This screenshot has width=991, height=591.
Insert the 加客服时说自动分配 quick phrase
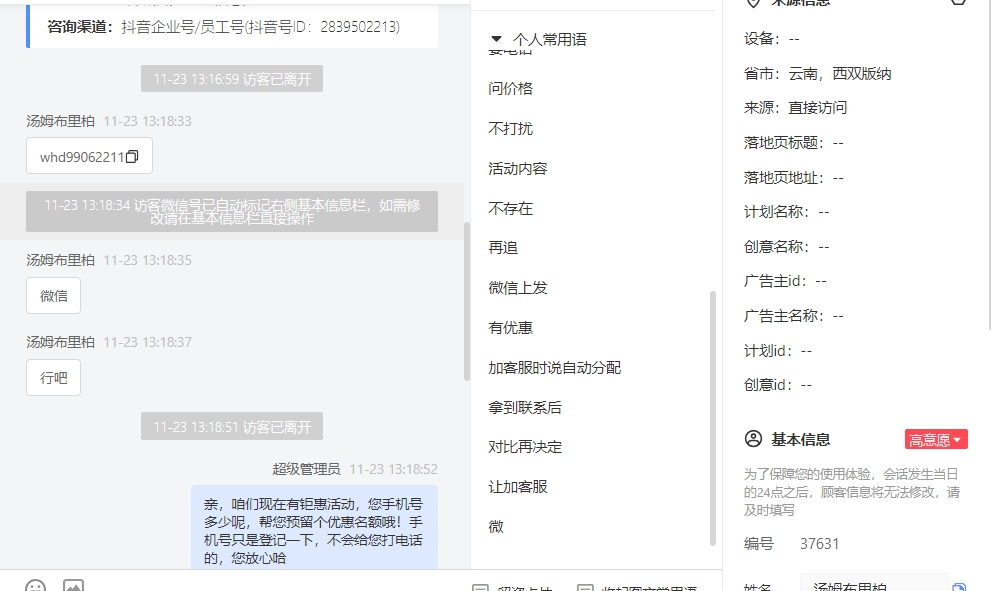(555, 367)
